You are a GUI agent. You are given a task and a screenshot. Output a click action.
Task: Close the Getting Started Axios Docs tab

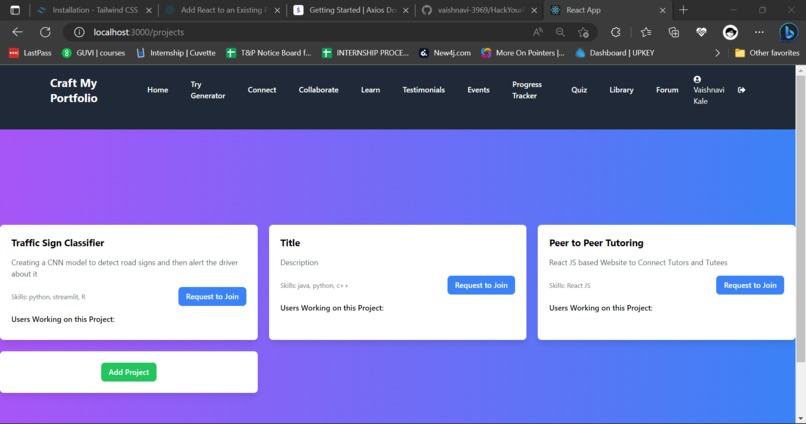pos(406,10)
